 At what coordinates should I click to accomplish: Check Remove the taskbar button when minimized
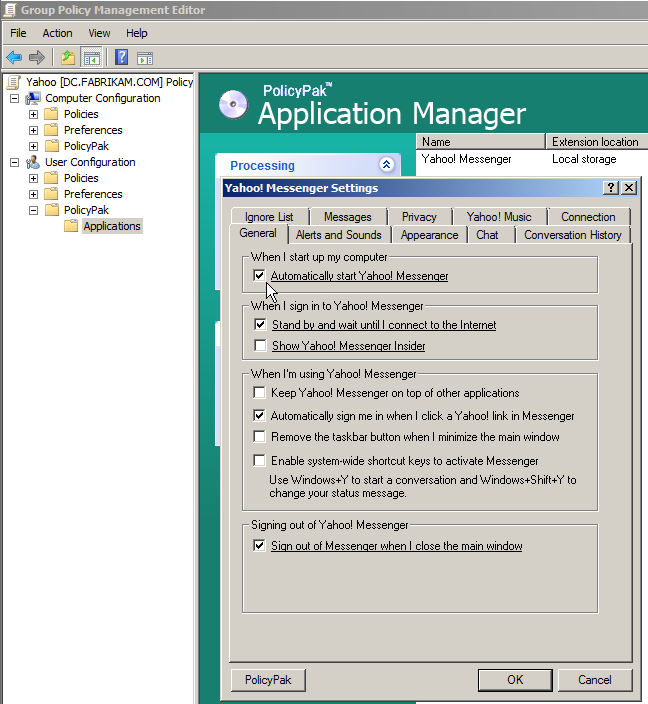259,436
